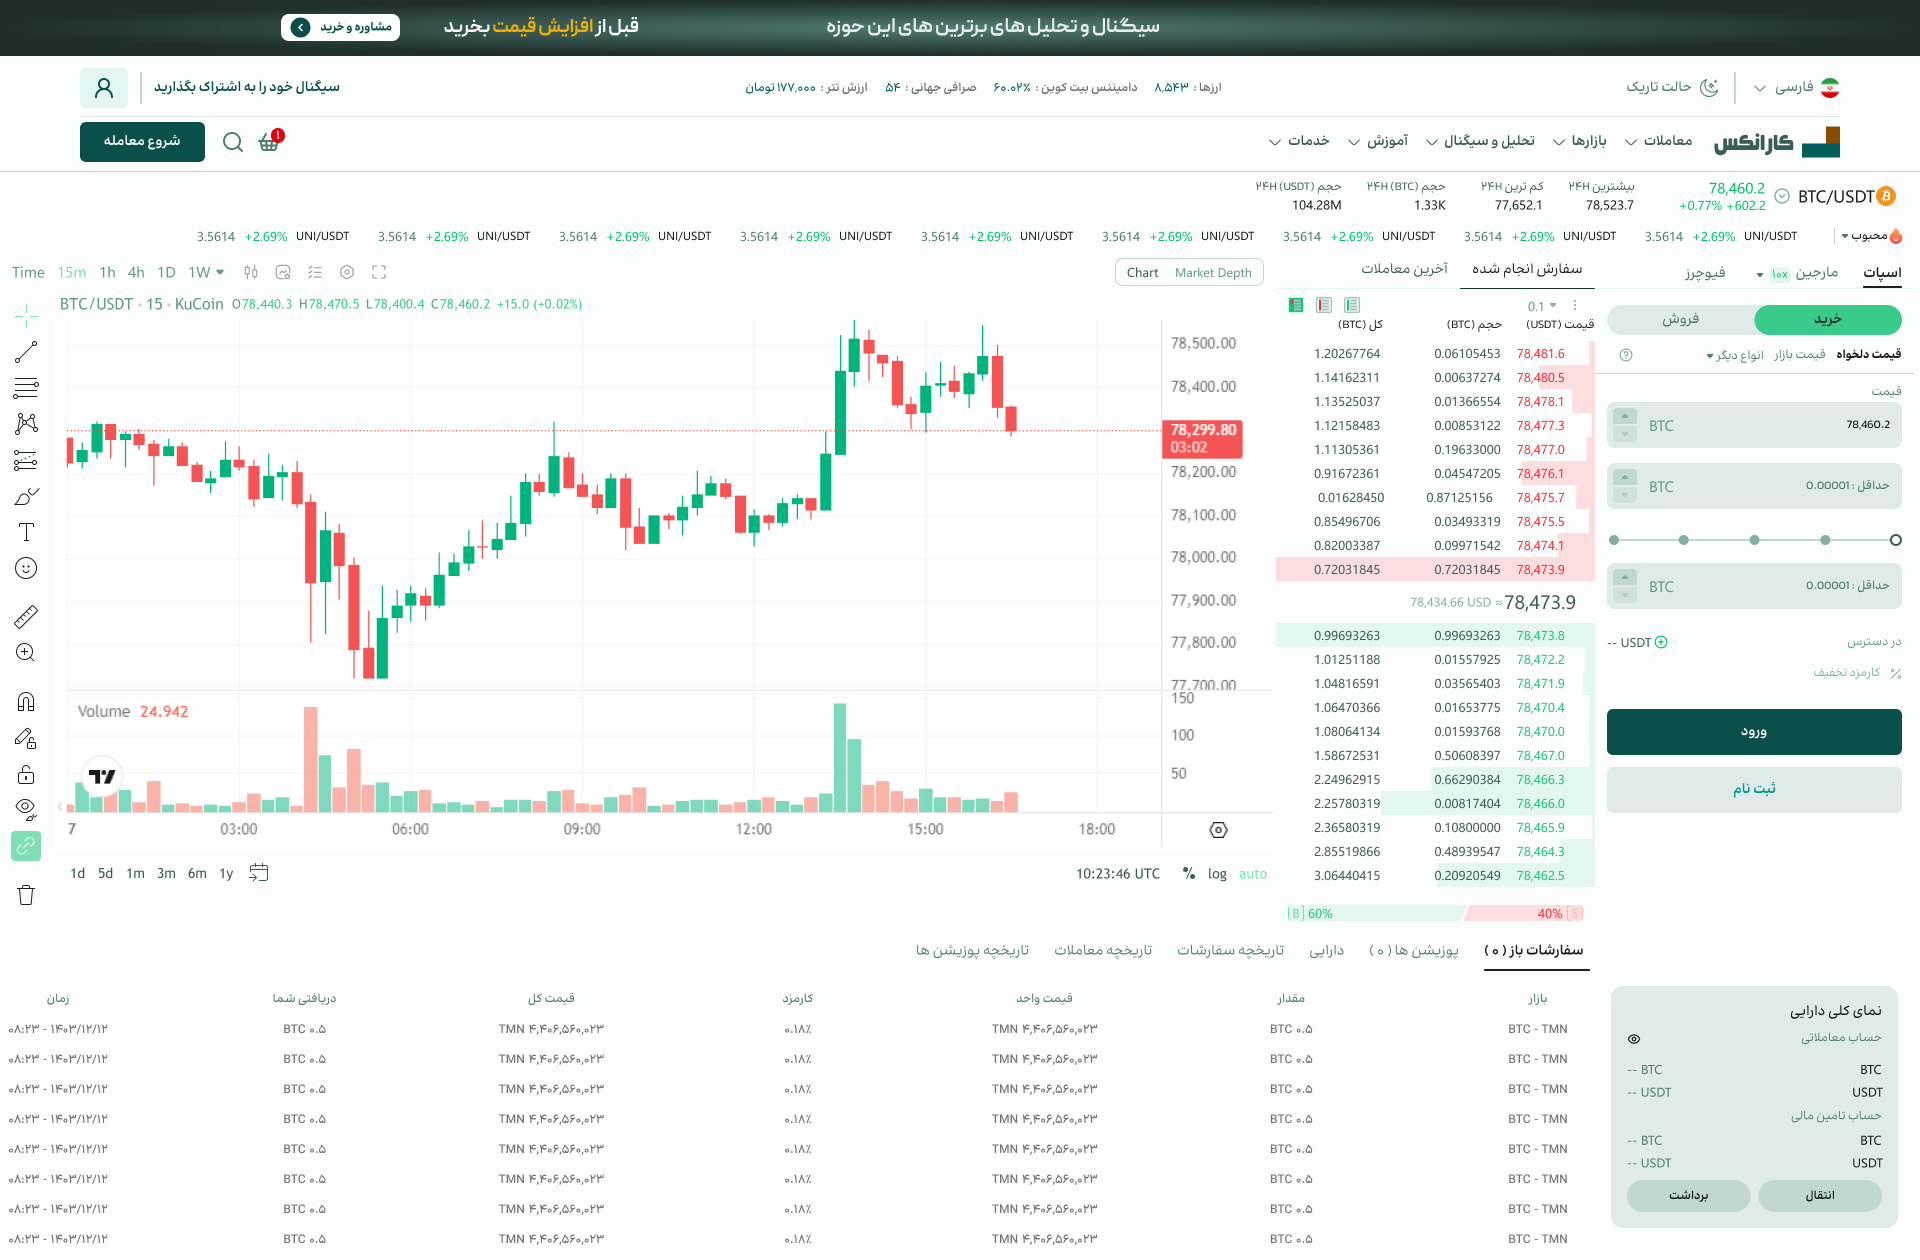This screenshot has width=1920, height=1260.
Task: Open BTC/USDT pair selector dropdown
Action: (x=1782, y=197)
